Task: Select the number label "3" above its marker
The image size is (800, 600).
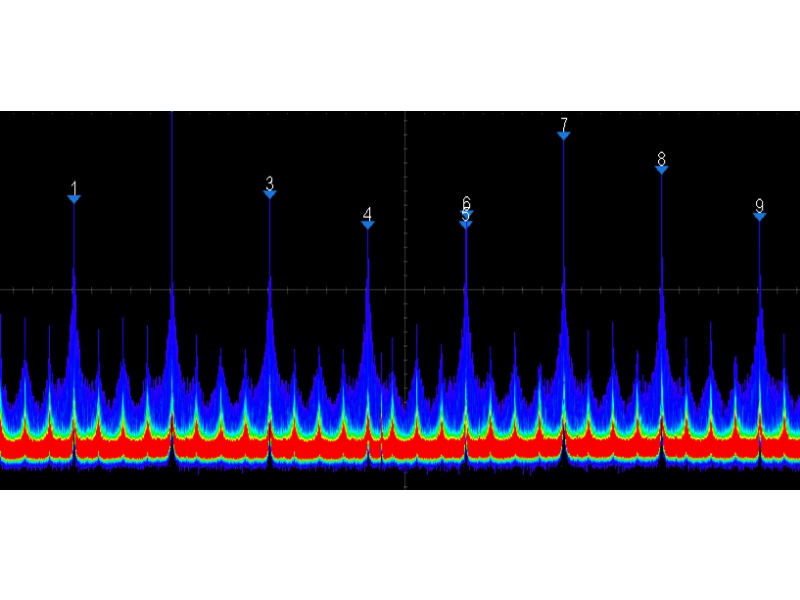Action: tap(270, 182)
